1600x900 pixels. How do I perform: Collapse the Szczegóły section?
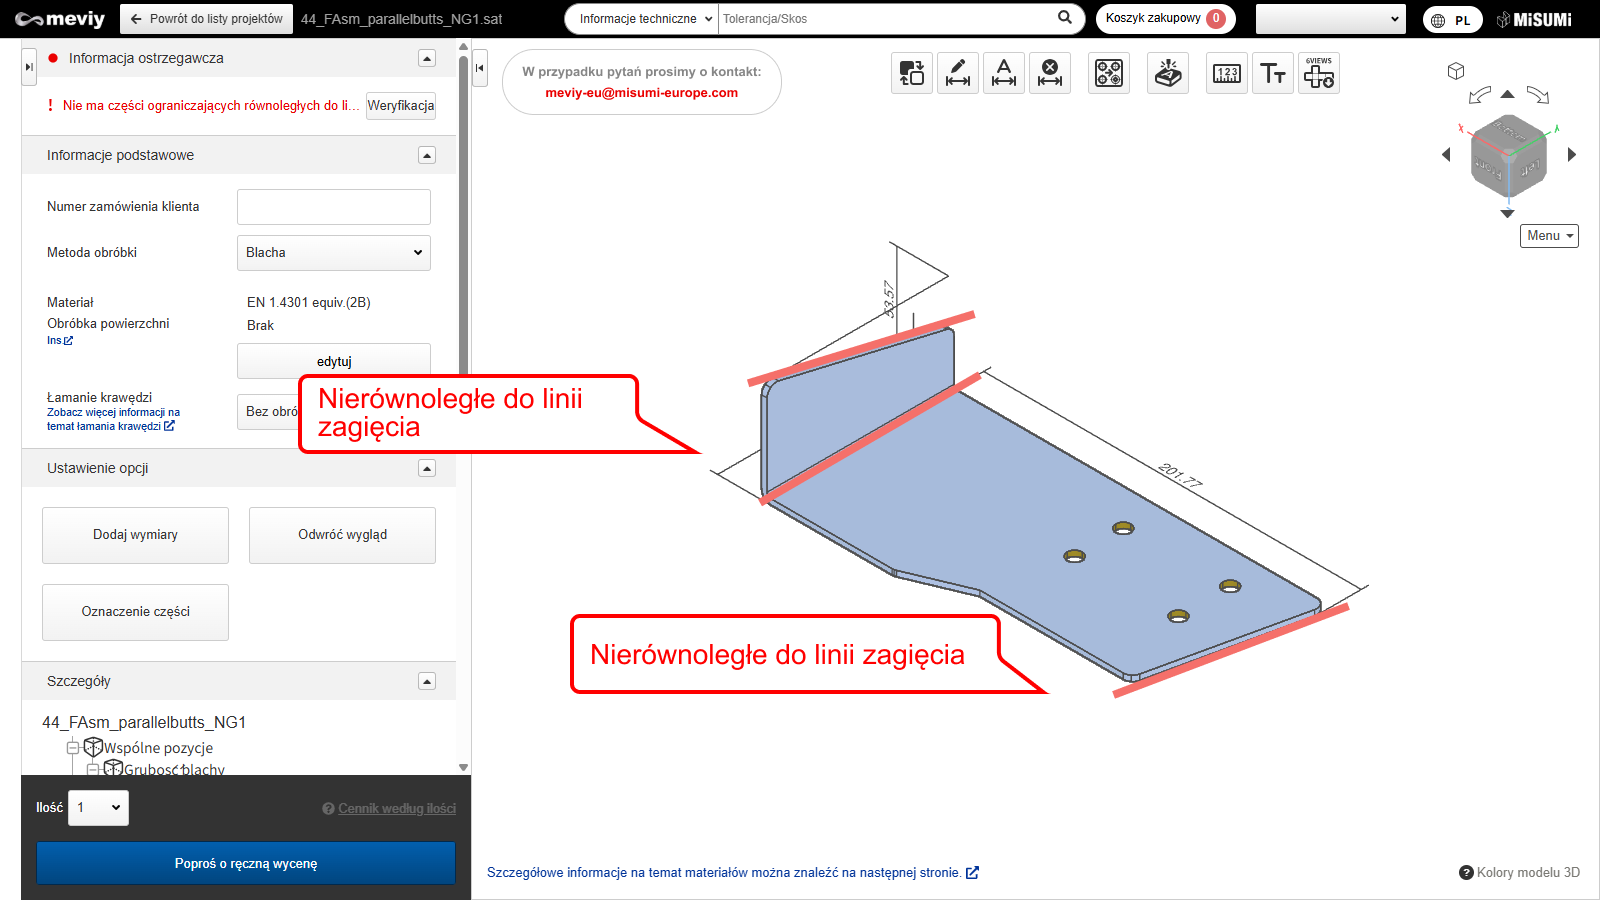[x=427, y=681]
